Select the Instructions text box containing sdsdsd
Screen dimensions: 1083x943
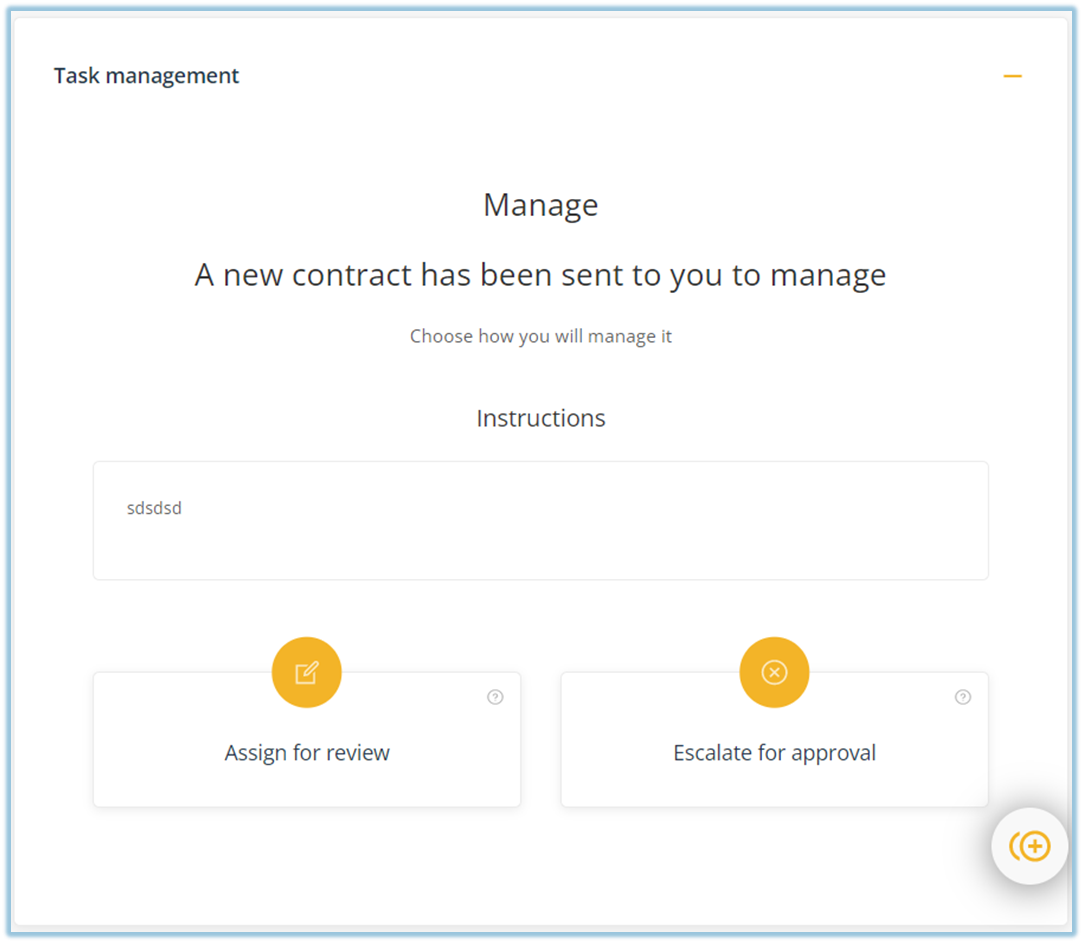(540, 520)
